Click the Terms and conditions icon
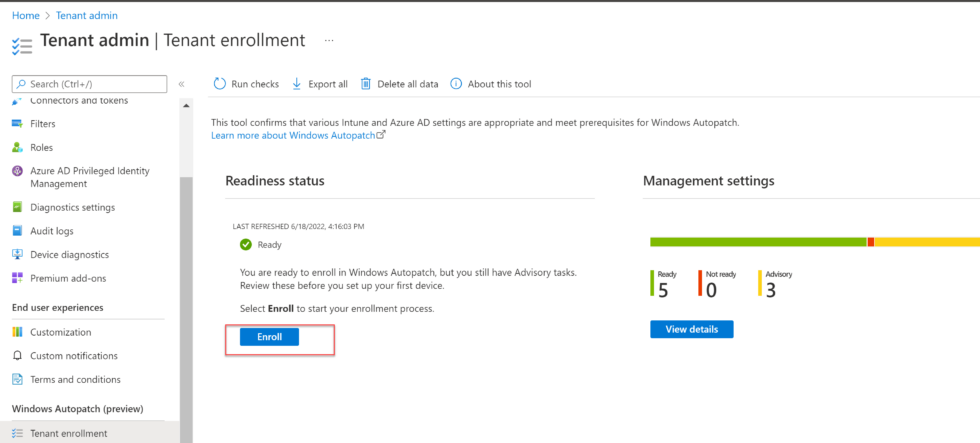980x443 pixels. pos(18,379)
